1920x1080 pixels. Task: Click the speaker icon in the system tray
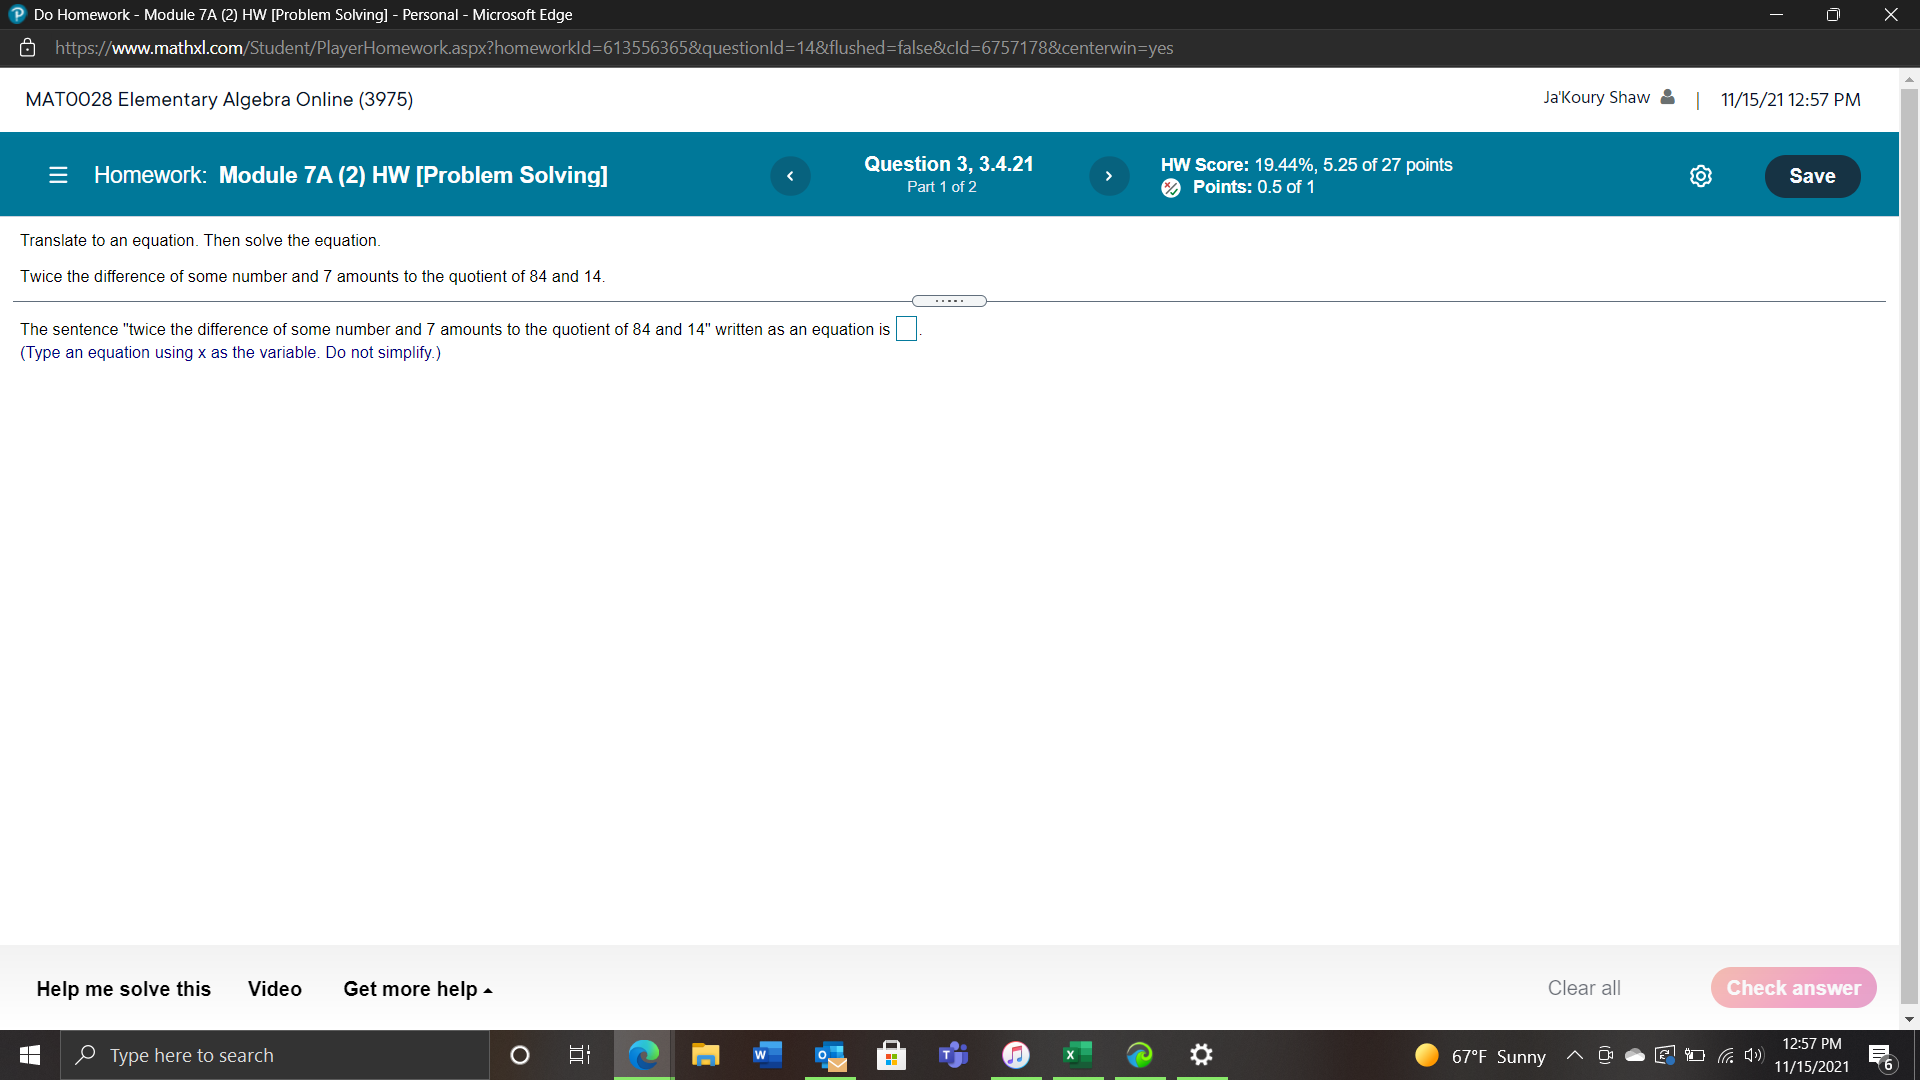pyautogui.click(x=1755, y=1055)
